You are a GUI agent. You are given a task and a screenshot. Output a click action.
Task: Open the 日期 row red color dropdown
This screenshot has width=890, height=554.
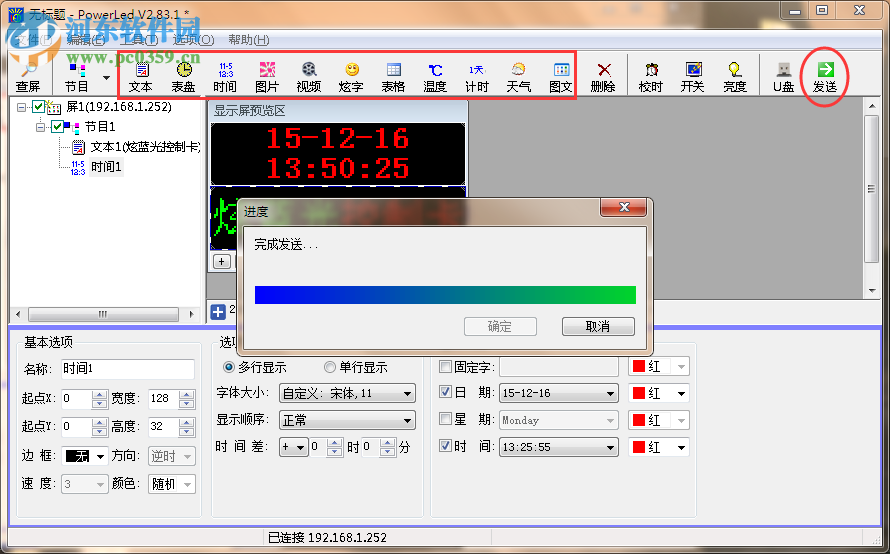point(658,393)
